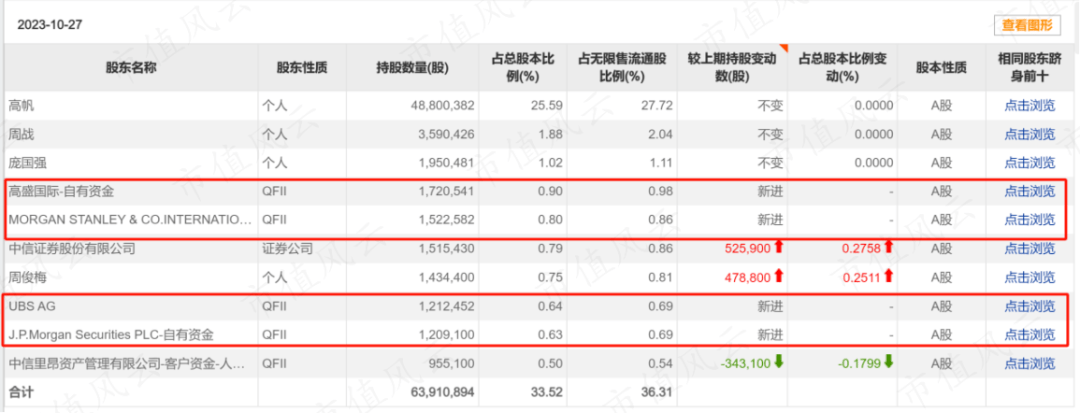1080x413 pixels.
Task: Click total percentage 33.52
Action: coord(548,392)
